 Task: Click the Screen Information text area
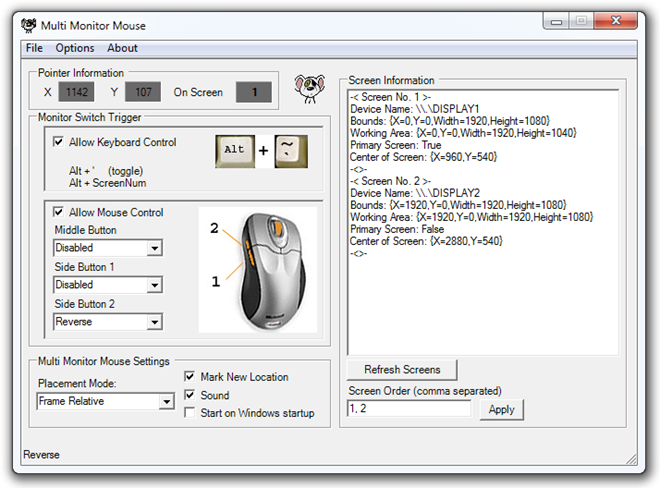coord(483,222)
